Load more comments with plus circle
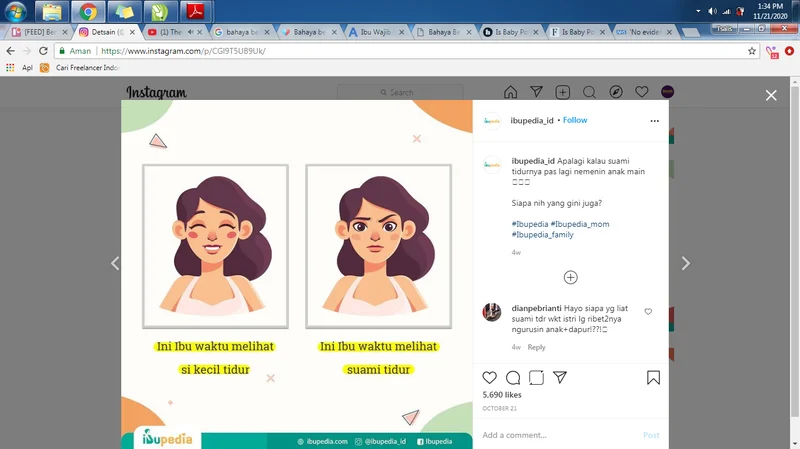Viewport: 800px width, 449px height. [x=570, y=277]
